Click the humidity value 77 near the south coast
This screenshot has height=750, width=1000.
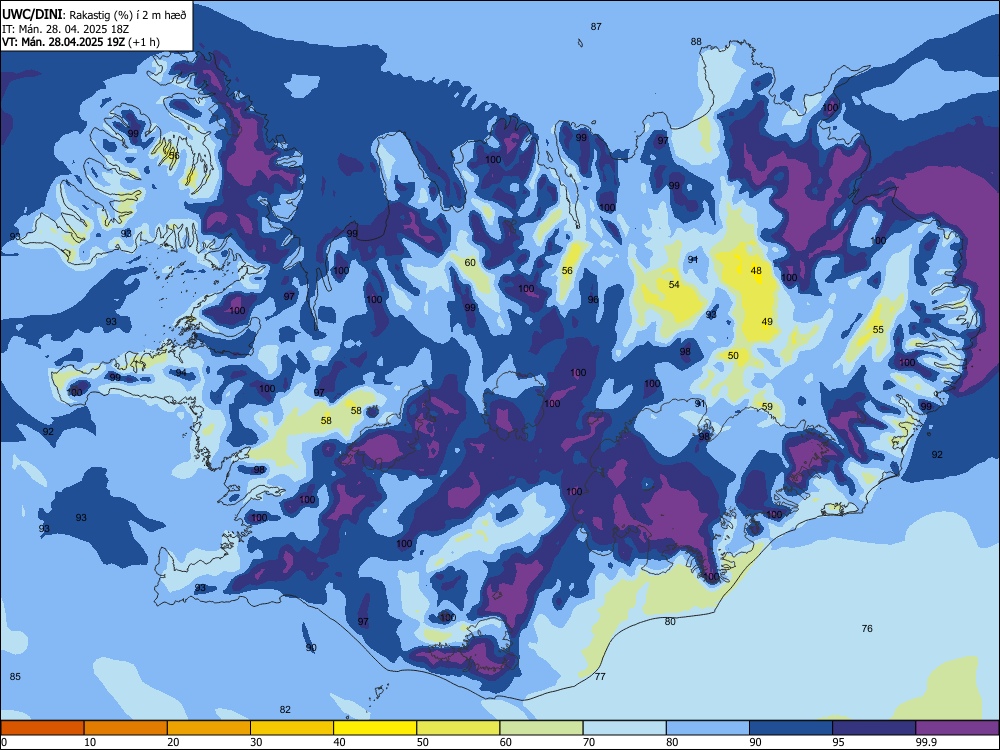[599, 676]
